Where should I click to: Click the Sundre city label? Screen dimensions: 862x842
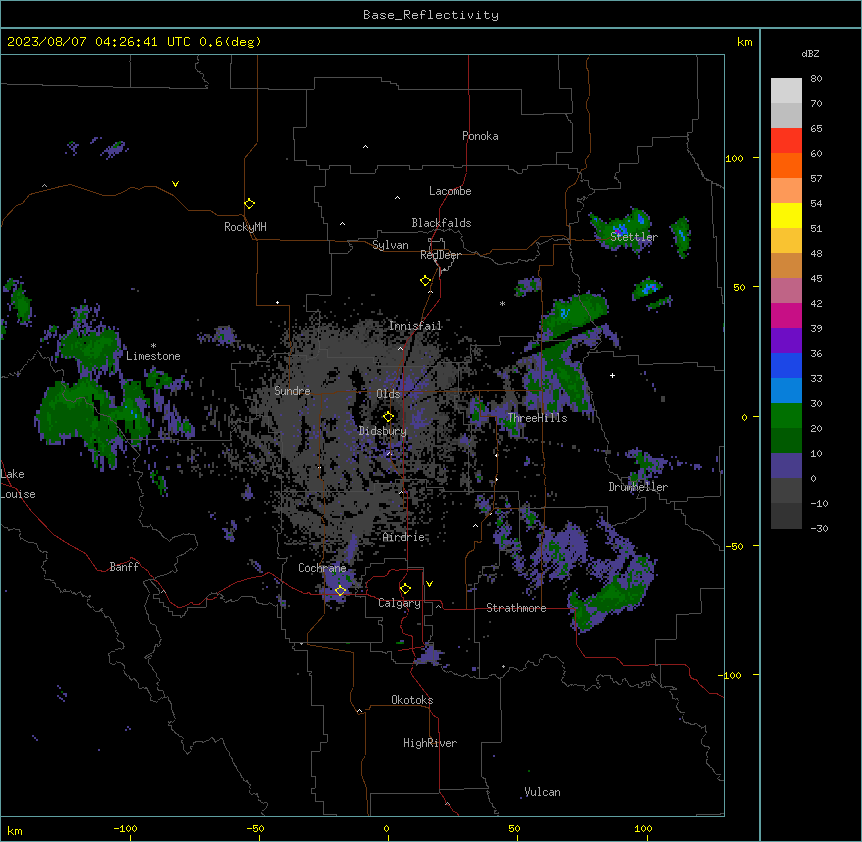(292, 391)
